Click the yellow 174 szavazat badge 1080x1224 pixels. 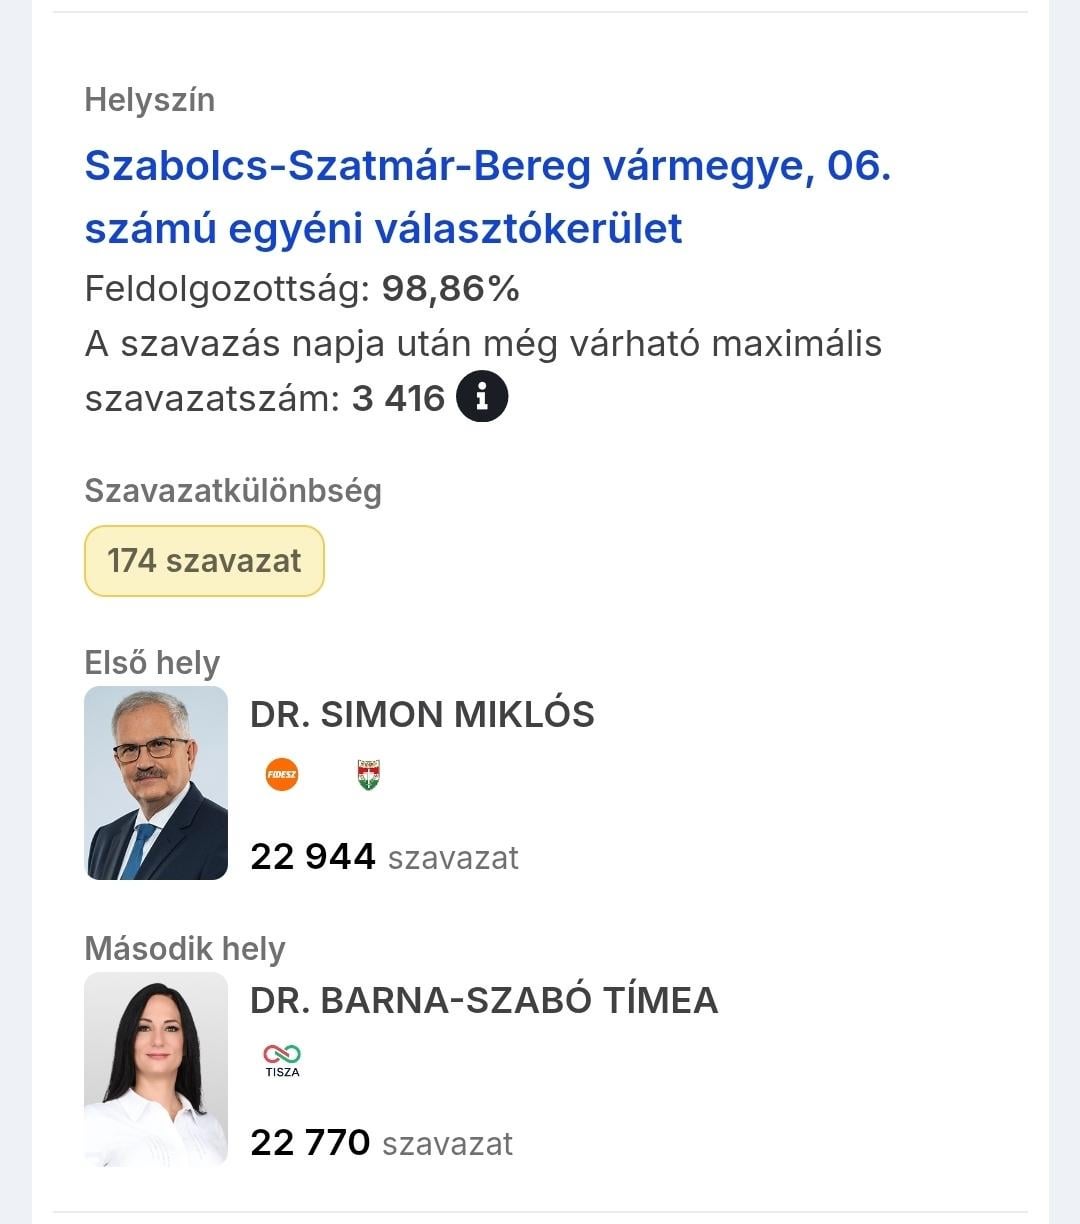(x=204, y=561)
